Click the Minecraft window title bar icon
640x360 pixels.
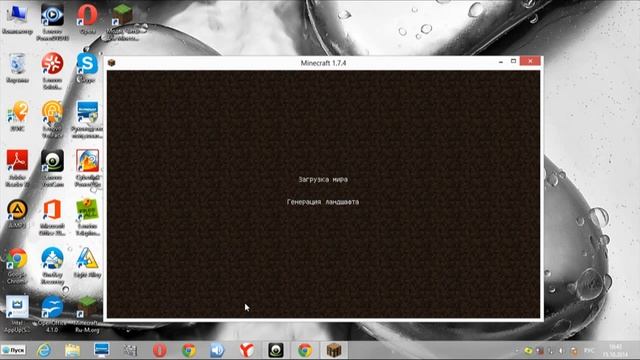pos(111,62)
